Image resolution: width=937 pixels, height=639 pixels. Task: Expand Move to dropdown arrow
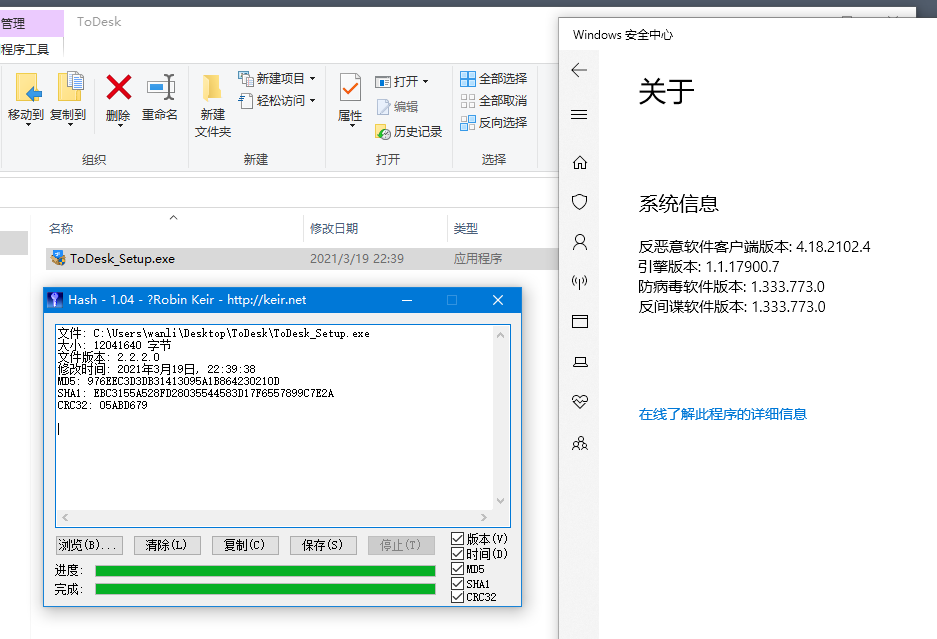(x=27, y=124)
